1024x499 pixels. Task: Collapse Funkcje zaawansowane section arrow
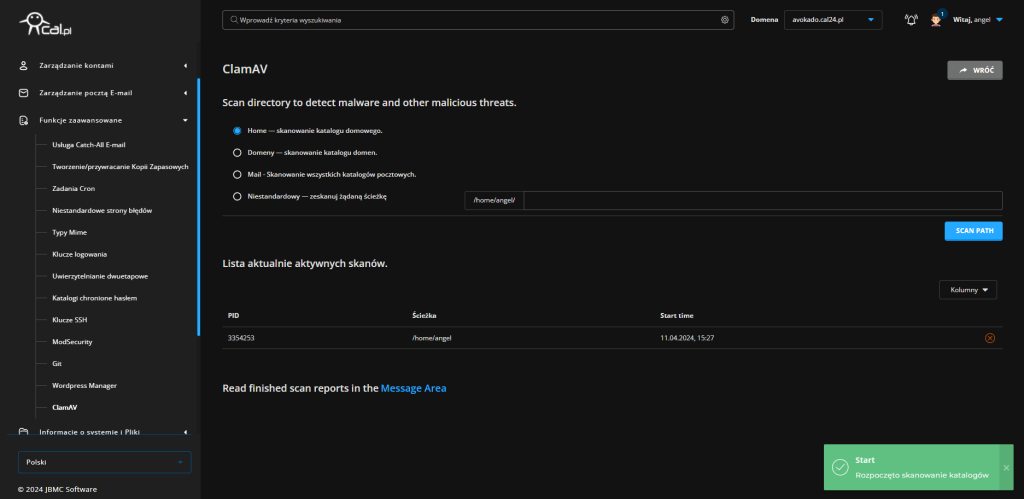click(185, 120)
